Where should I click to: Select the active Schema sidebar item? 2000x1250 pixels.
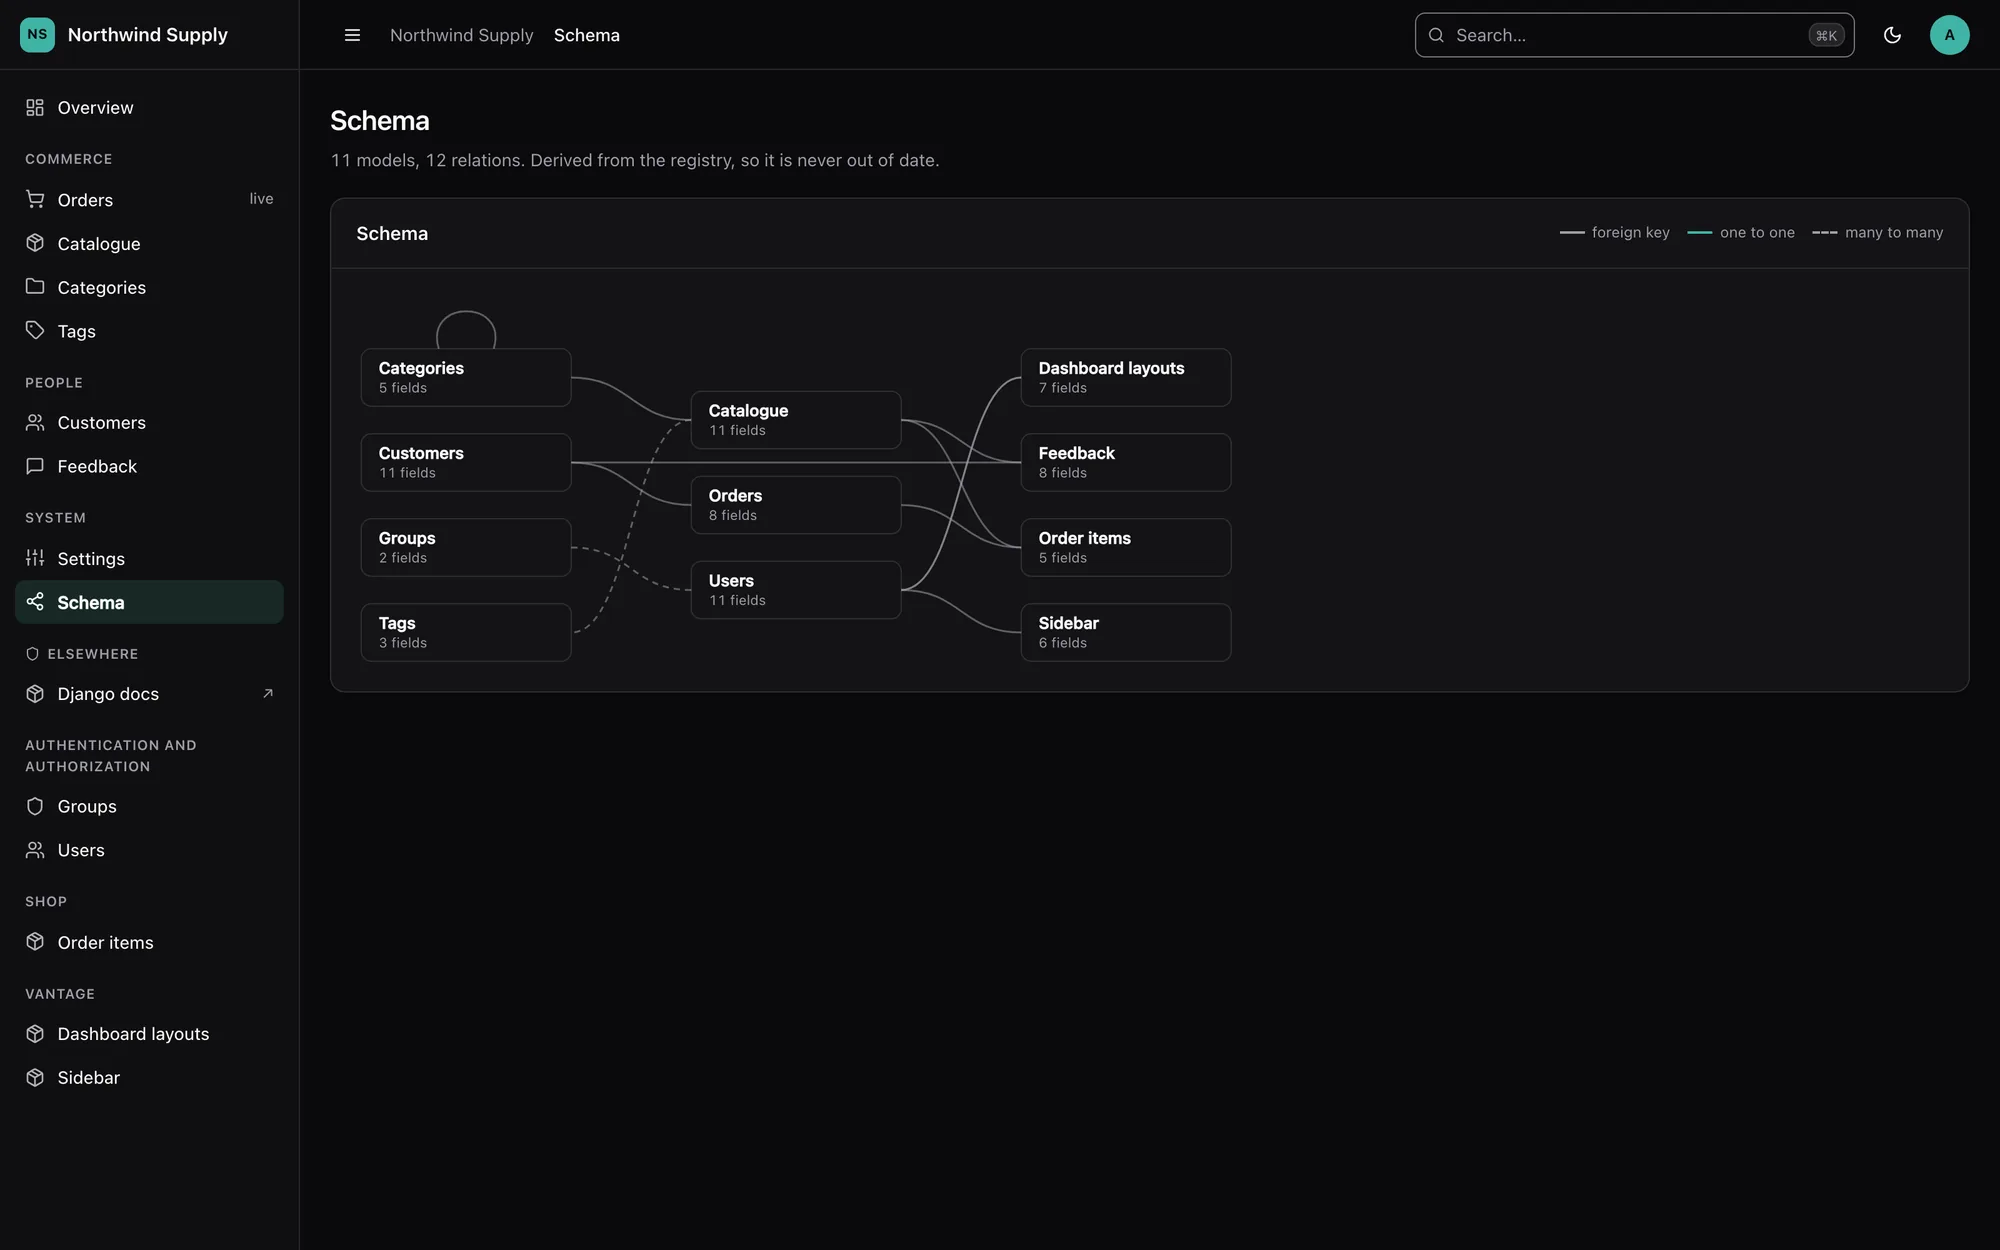coord(149,602)
